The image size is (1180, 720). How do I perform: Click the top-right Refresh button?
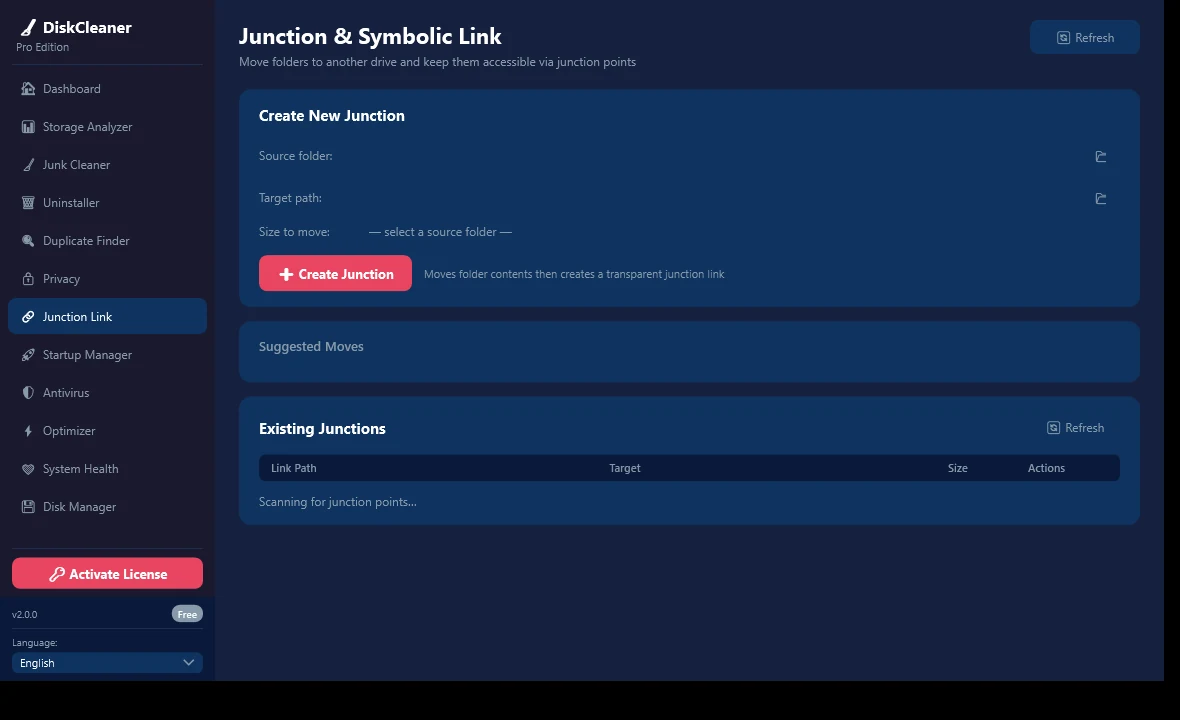point(1084,37)
